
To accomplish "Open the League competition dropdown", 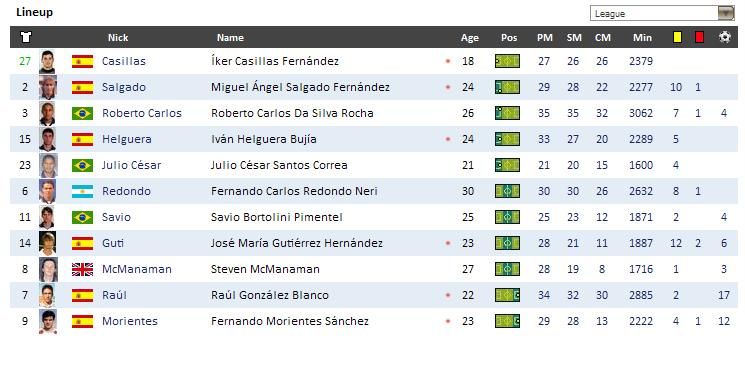I will click(662, 13).
